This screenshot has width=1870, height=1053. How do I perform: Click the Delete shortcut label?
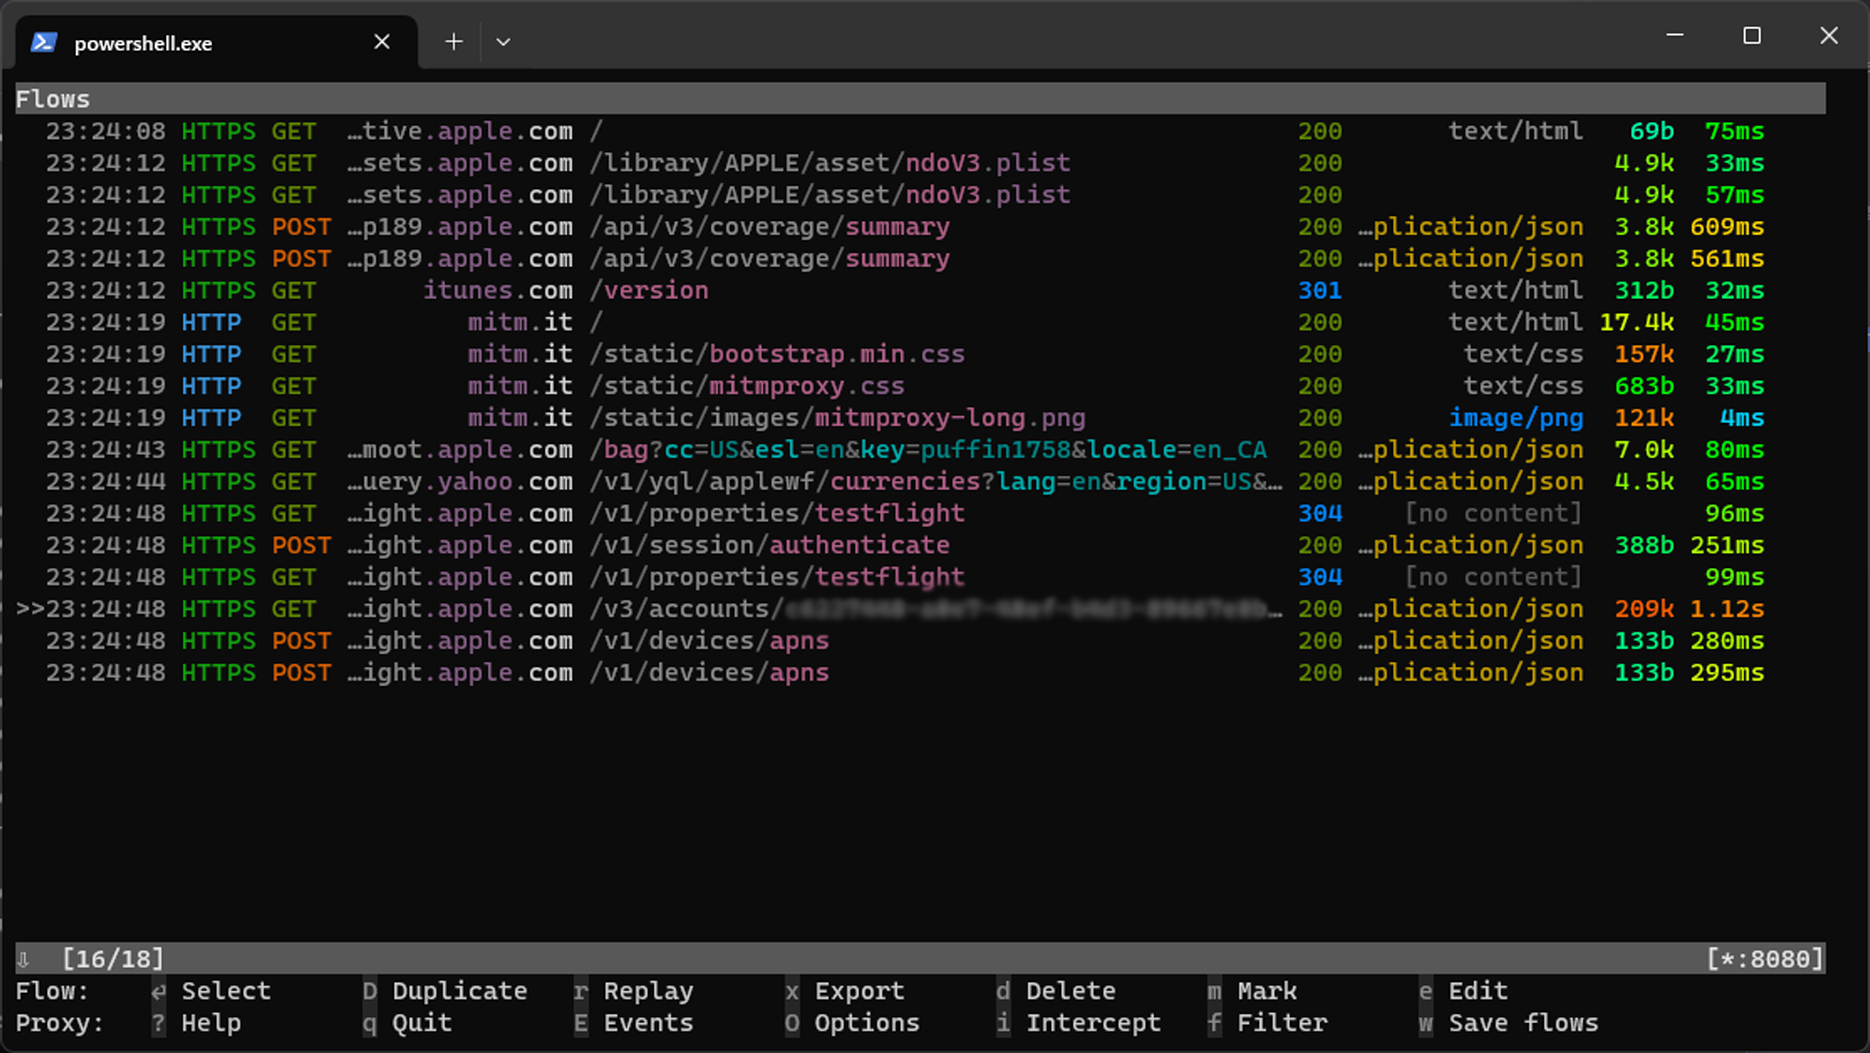1070,991
